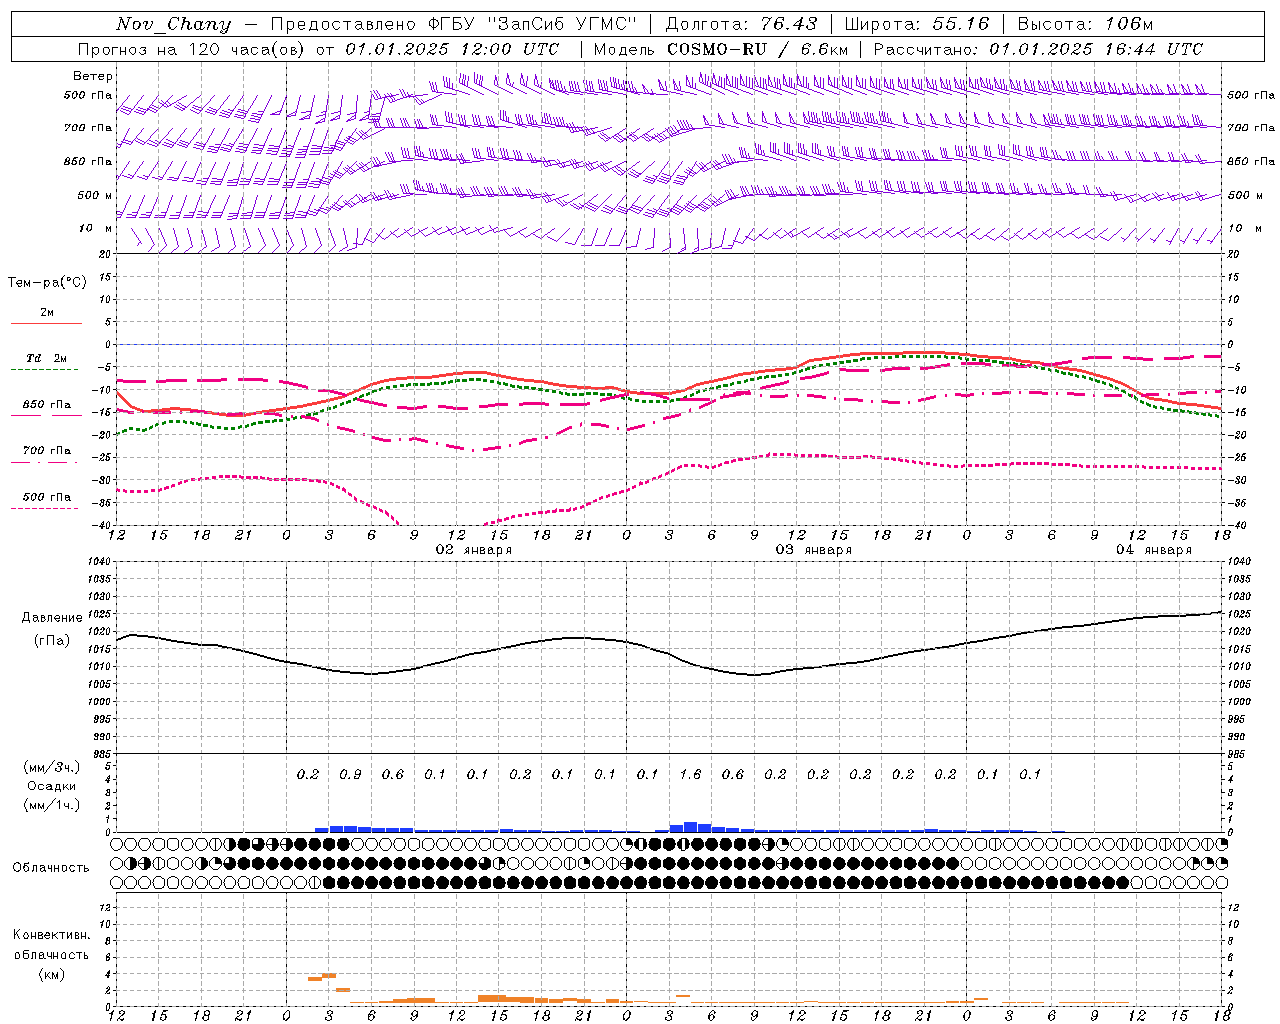Click the (мм/3ч.) precipitation unit label
The image size is (1280, 1024).
tap(52, 767)
